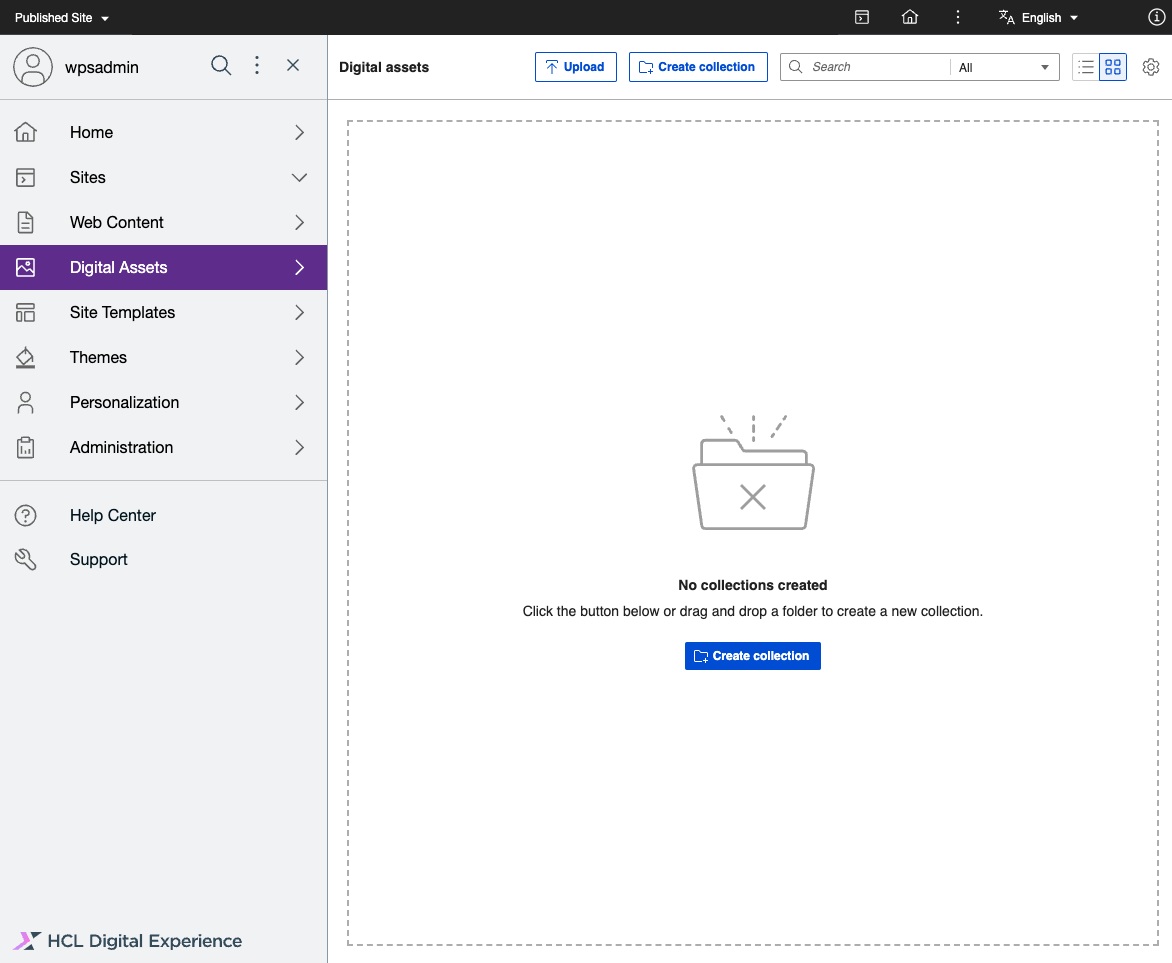Open the Support wrench icon

point(25,559)
